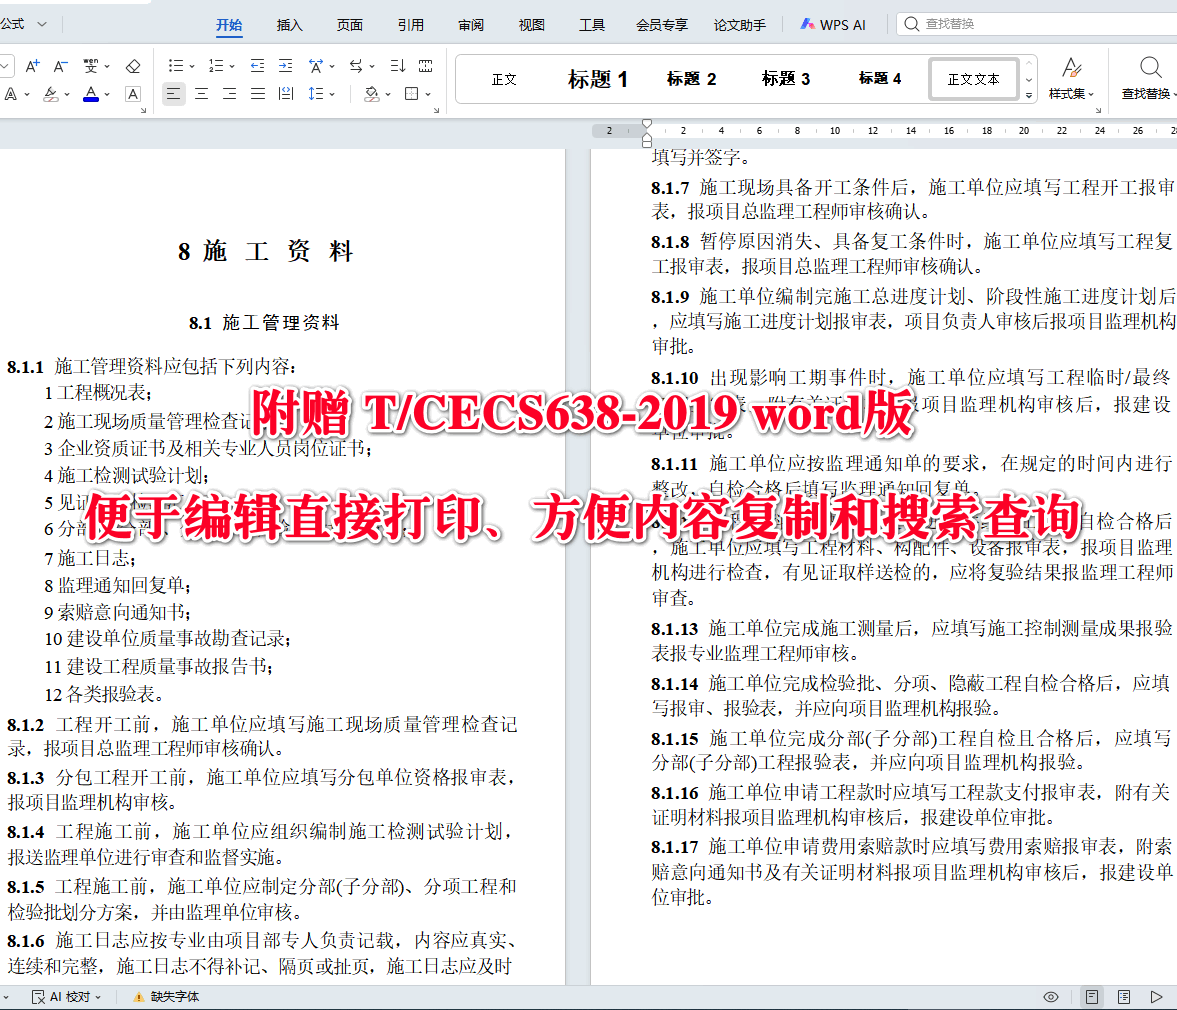Center align text
Screen dimensions: 1177x1010
[x=201, y=94]
